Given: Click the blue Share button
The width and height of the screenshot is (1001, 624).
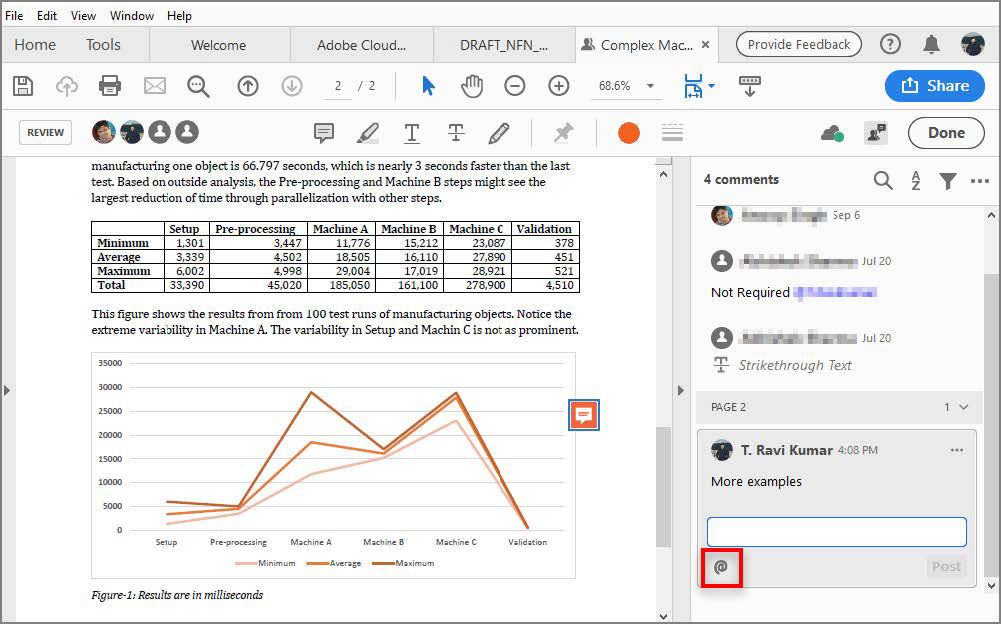Looking at the screenshot, I should pyautogui.click(x=935, y=86).
